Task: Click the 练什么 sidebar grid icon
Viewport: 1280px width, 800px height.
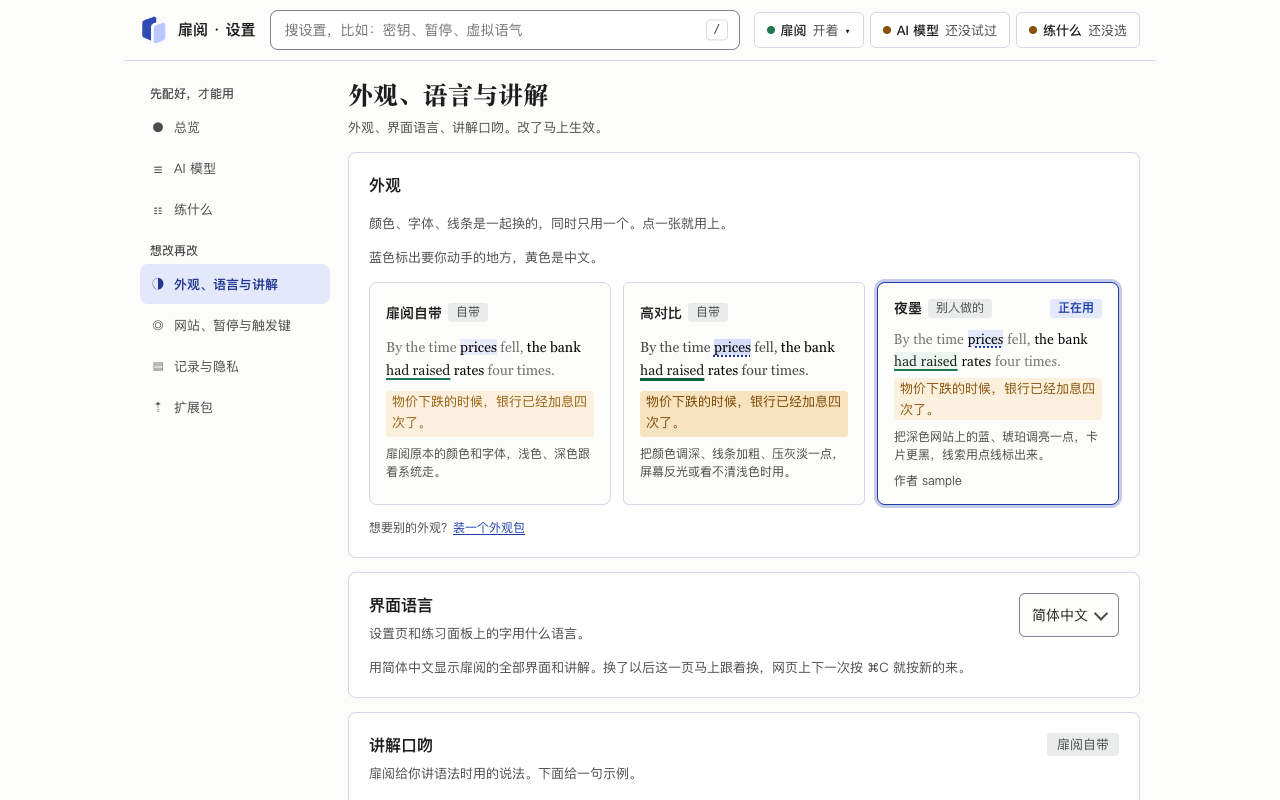Action: [158, 210]
